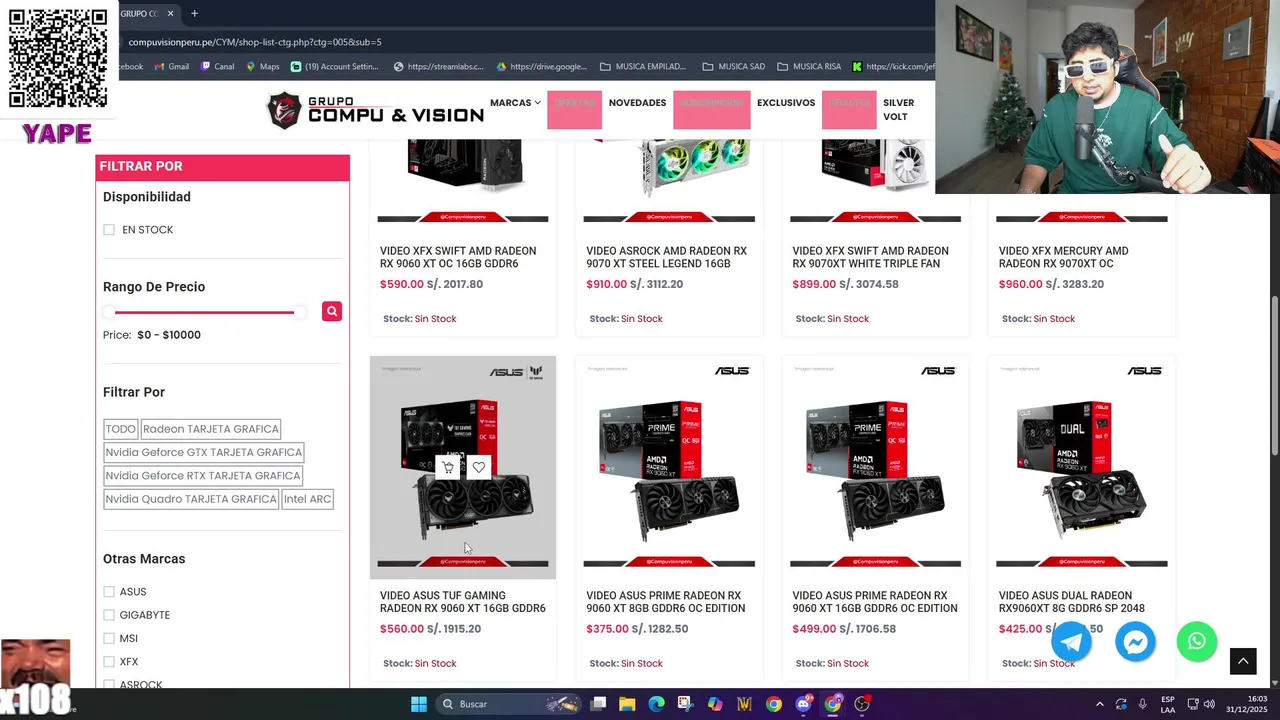Viewport: 1280px width, 720px height.
Task: Open the Telegram chat bubble
Action: coord(1072,641)
